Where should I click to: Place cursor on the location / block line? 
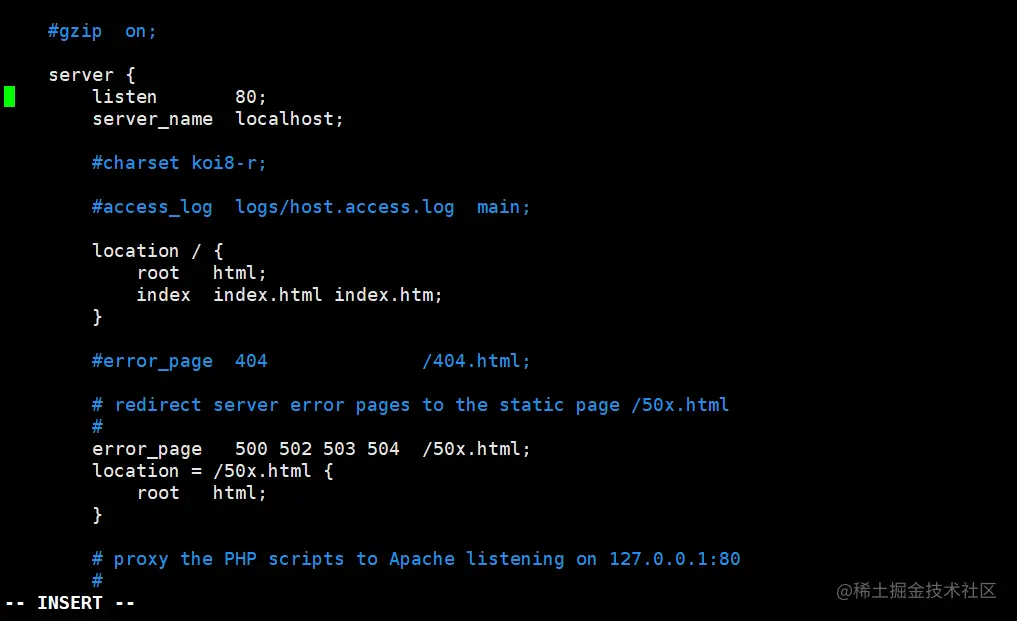[x=157, y=251]
